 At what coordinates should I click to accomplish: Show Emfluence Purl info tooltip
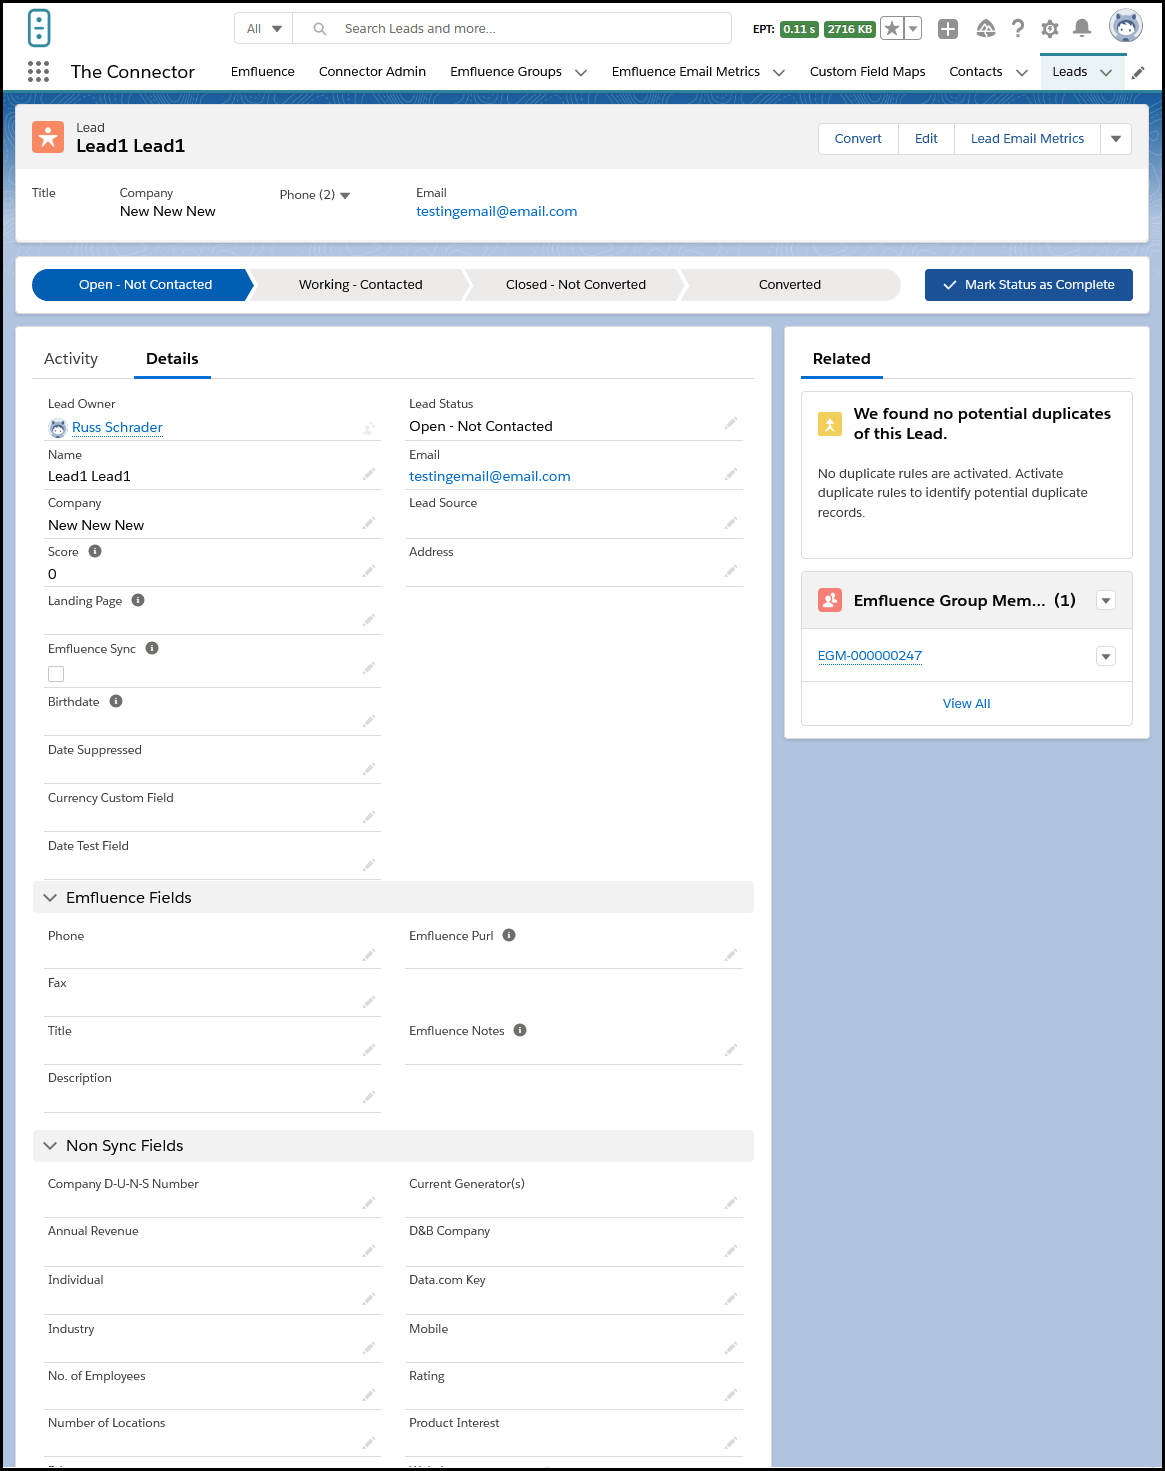tap(509, 935)
